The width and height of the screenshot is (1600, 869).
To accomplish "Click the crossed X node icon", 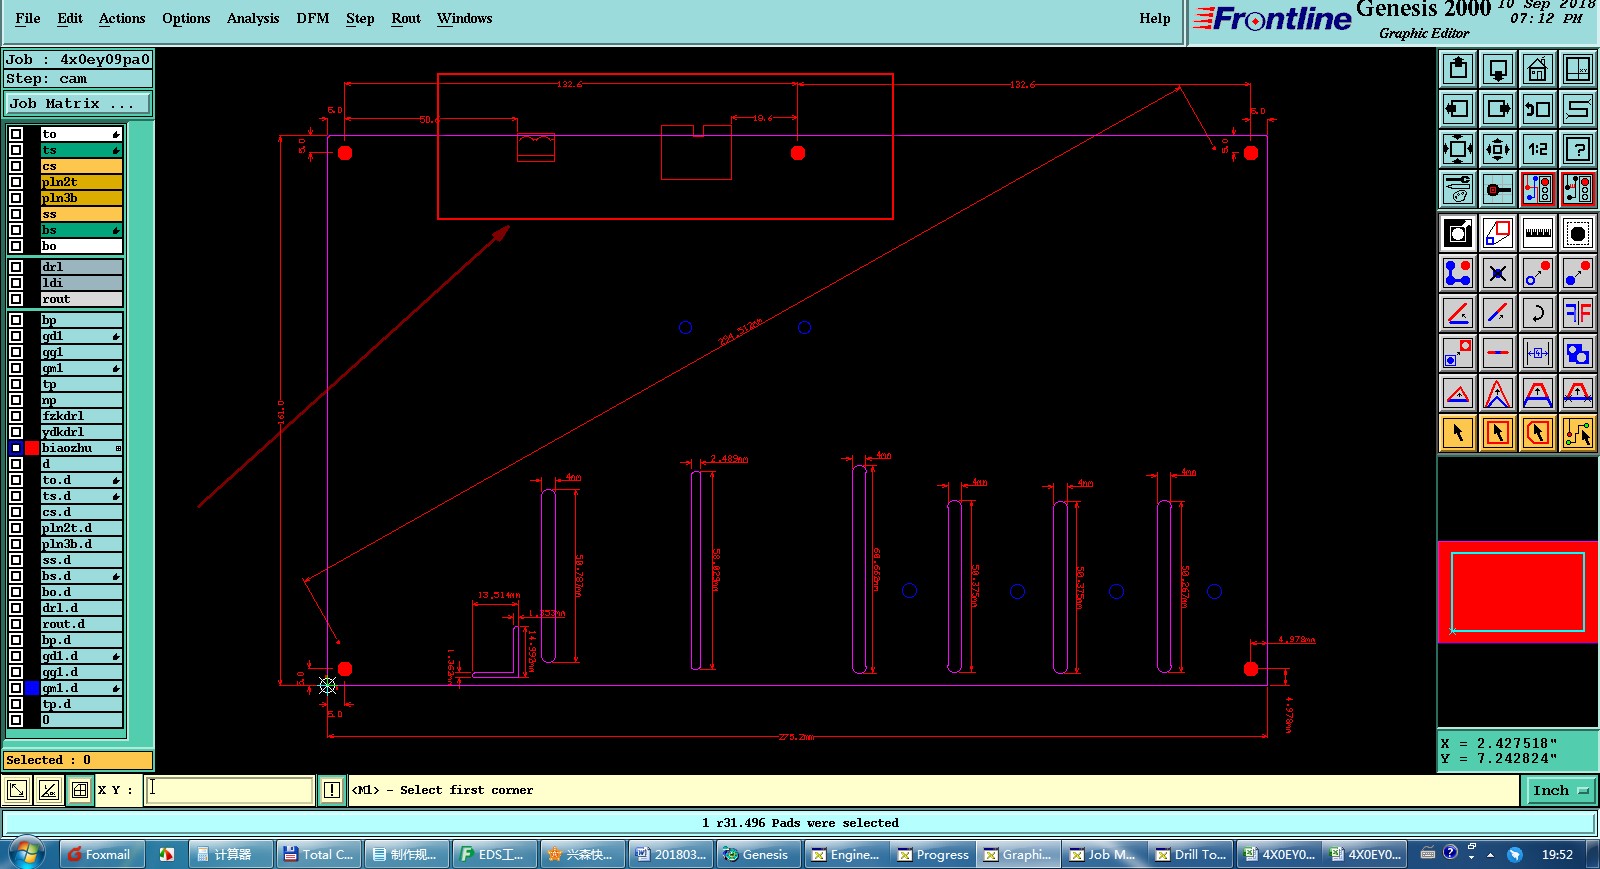I will tap(1498, 273).
